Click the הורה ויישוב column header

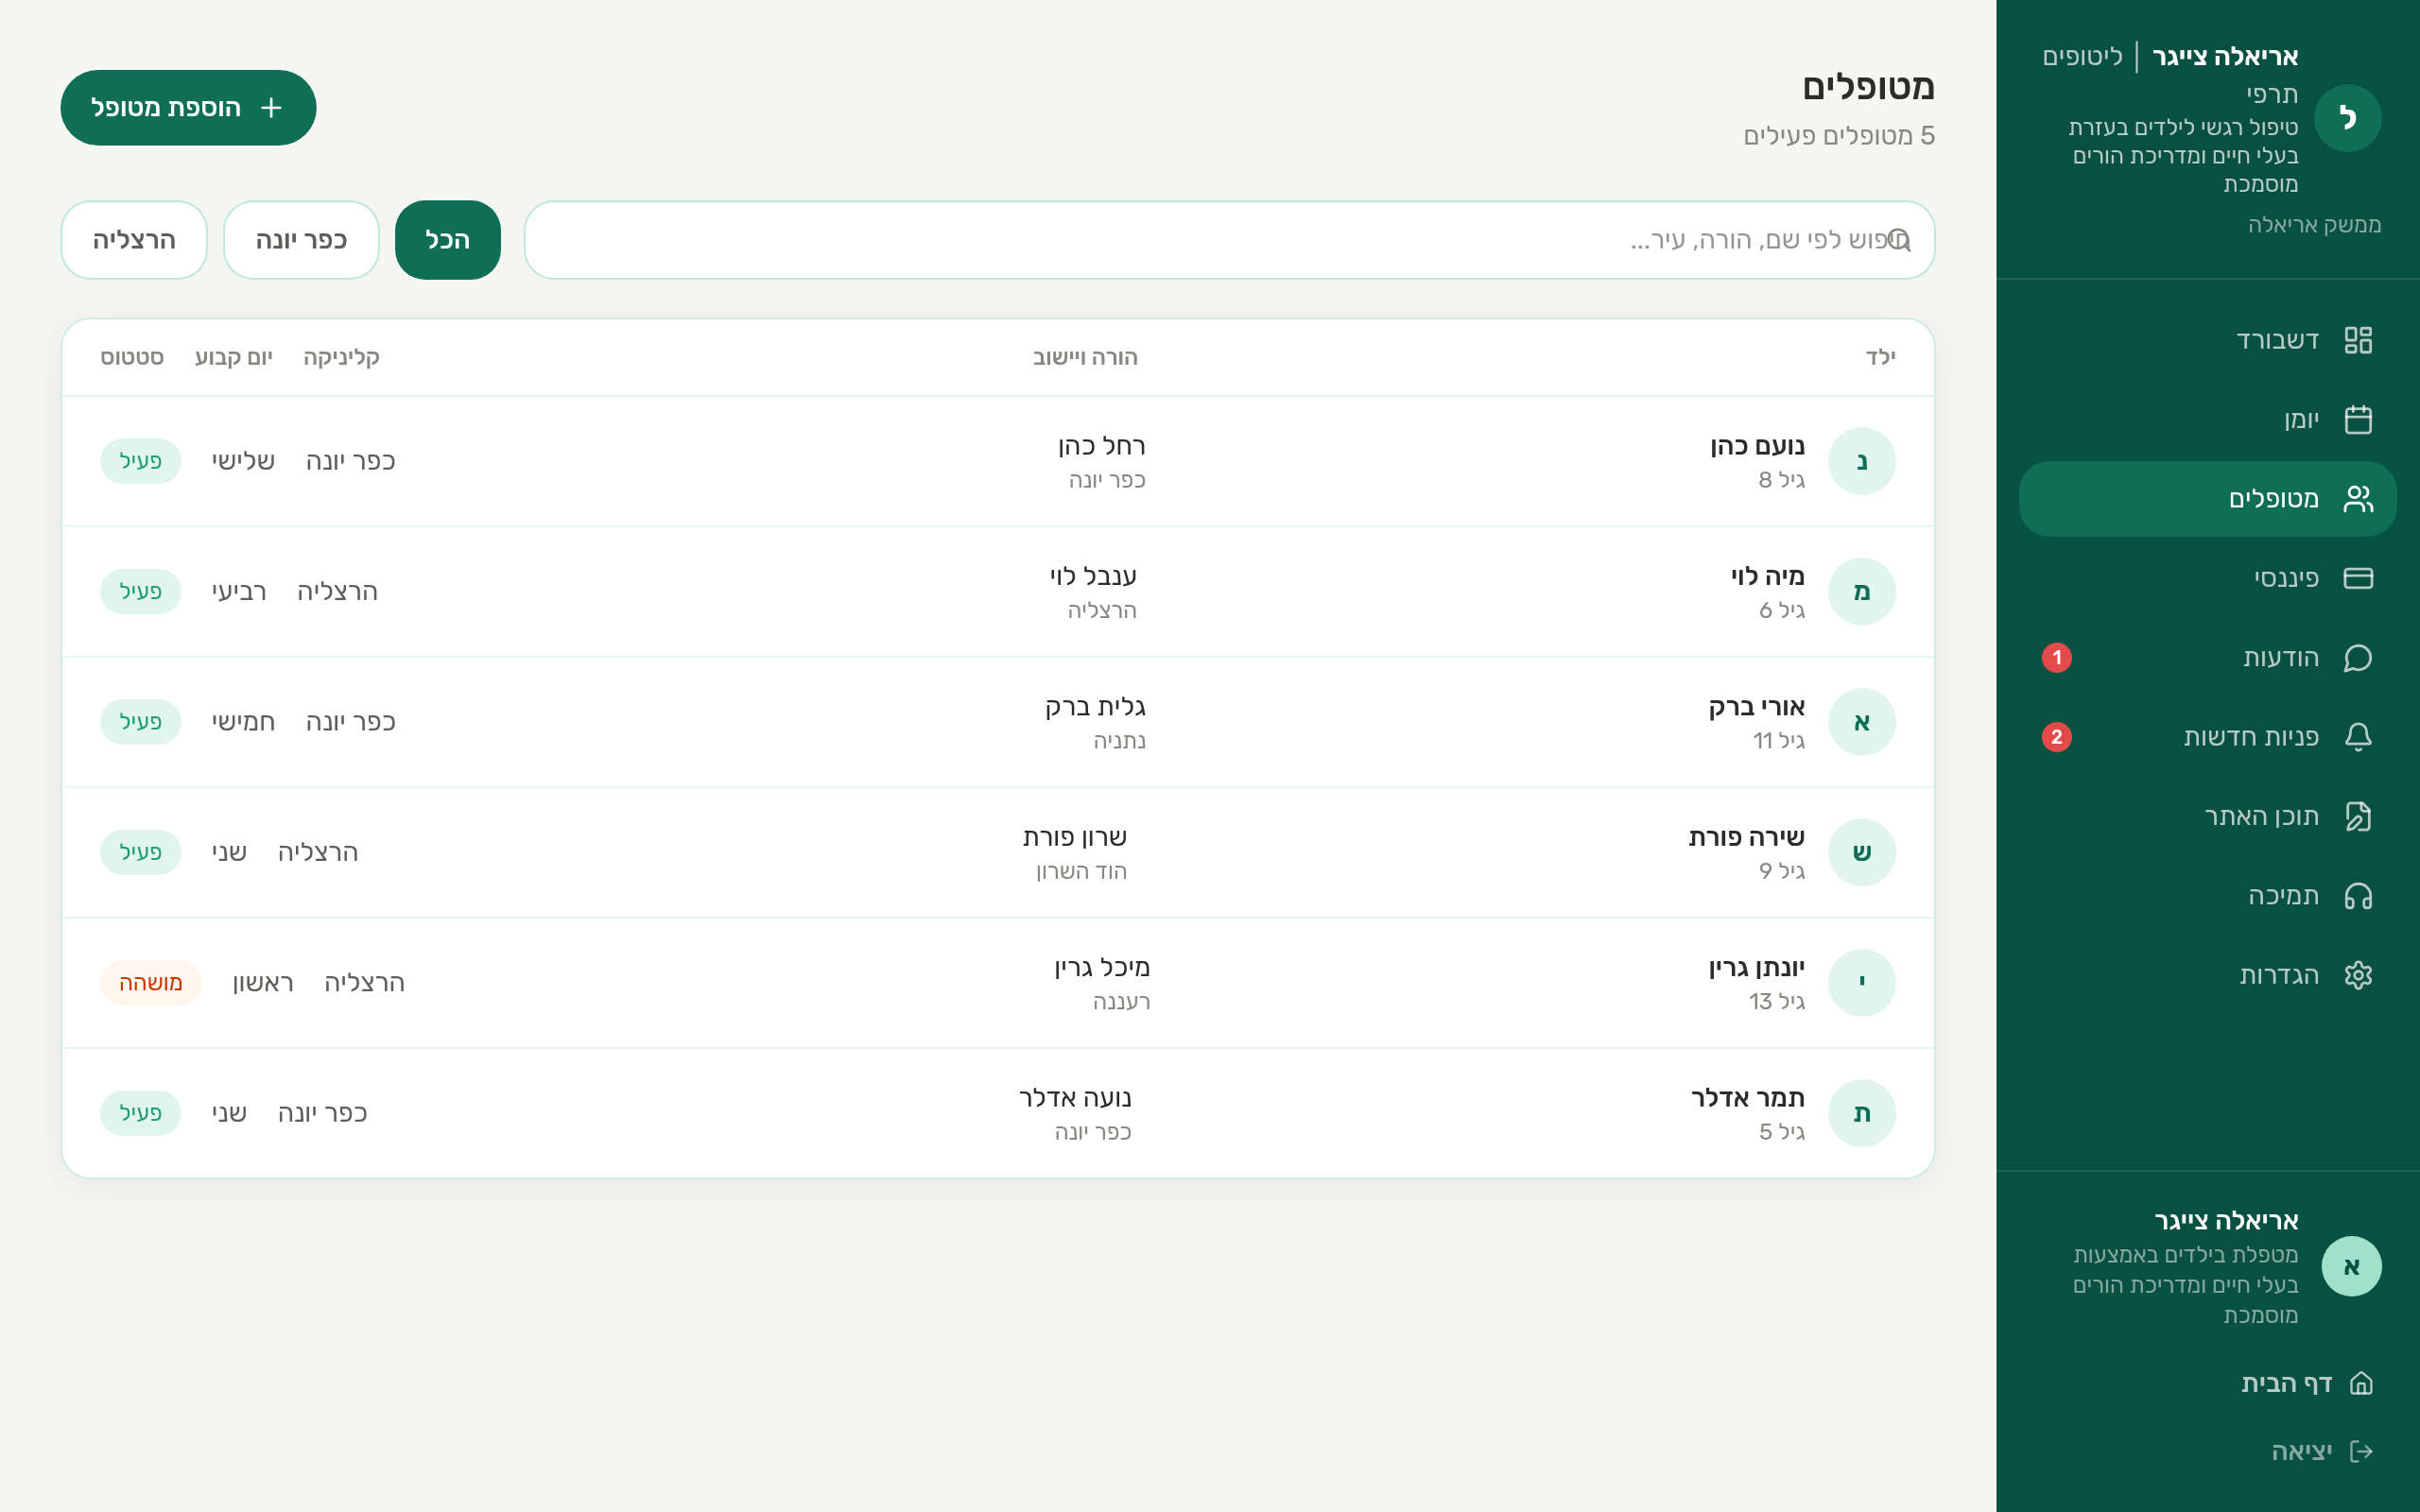pyautogui.click(x=1085, y=357)
